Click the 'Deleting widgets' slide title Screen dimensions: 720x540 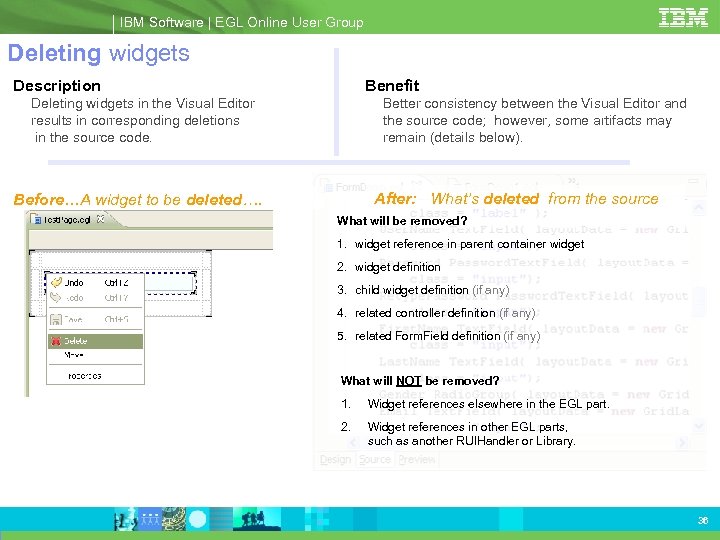click(x=99, y=53)
